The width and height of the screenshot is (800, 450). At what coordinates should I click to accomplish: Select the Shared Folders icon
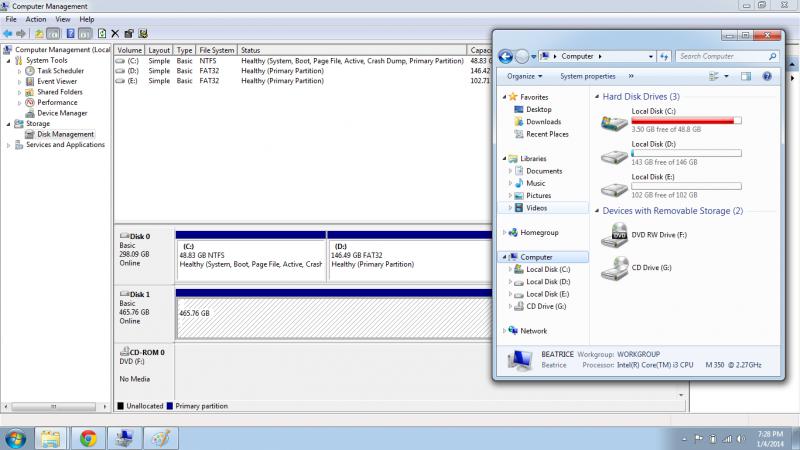30,92
